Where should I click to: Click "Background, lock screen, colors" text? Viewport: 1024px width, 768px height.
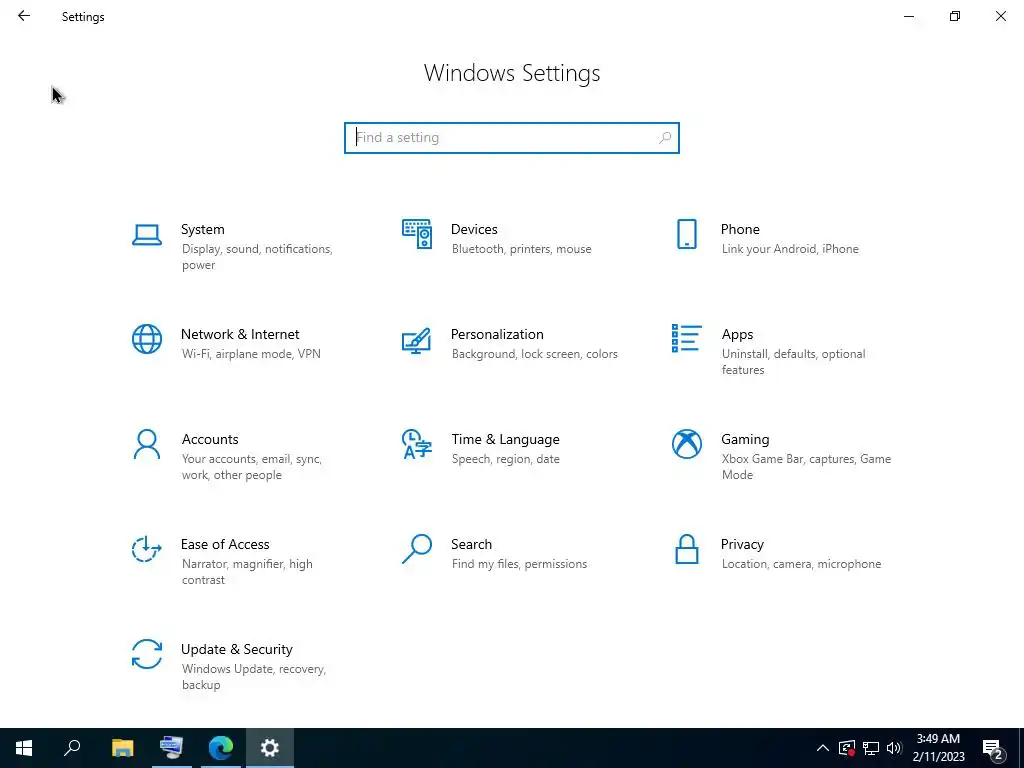tap(535, 354)
